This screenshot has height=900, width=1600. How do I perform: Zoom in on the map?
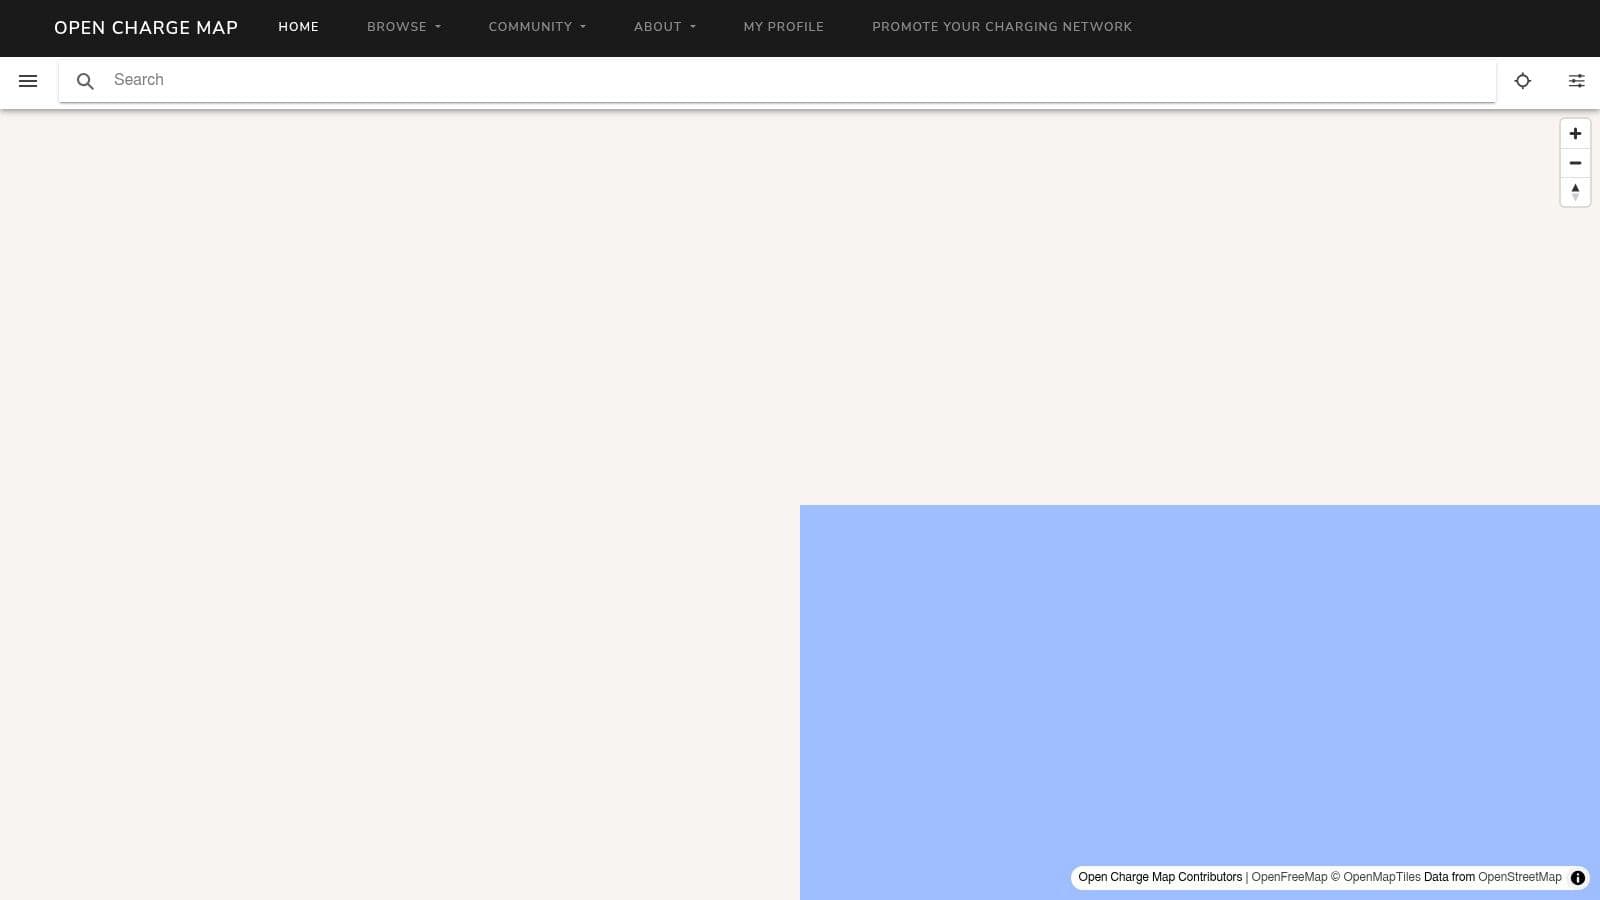pos(1575,134)
